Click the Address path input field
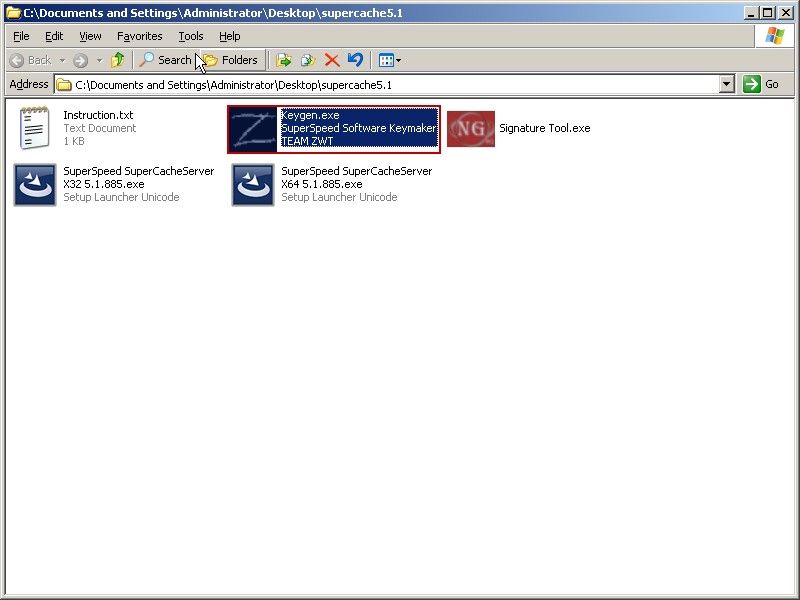This screenshot has height=600, width=800. click(x=387, y=85)
